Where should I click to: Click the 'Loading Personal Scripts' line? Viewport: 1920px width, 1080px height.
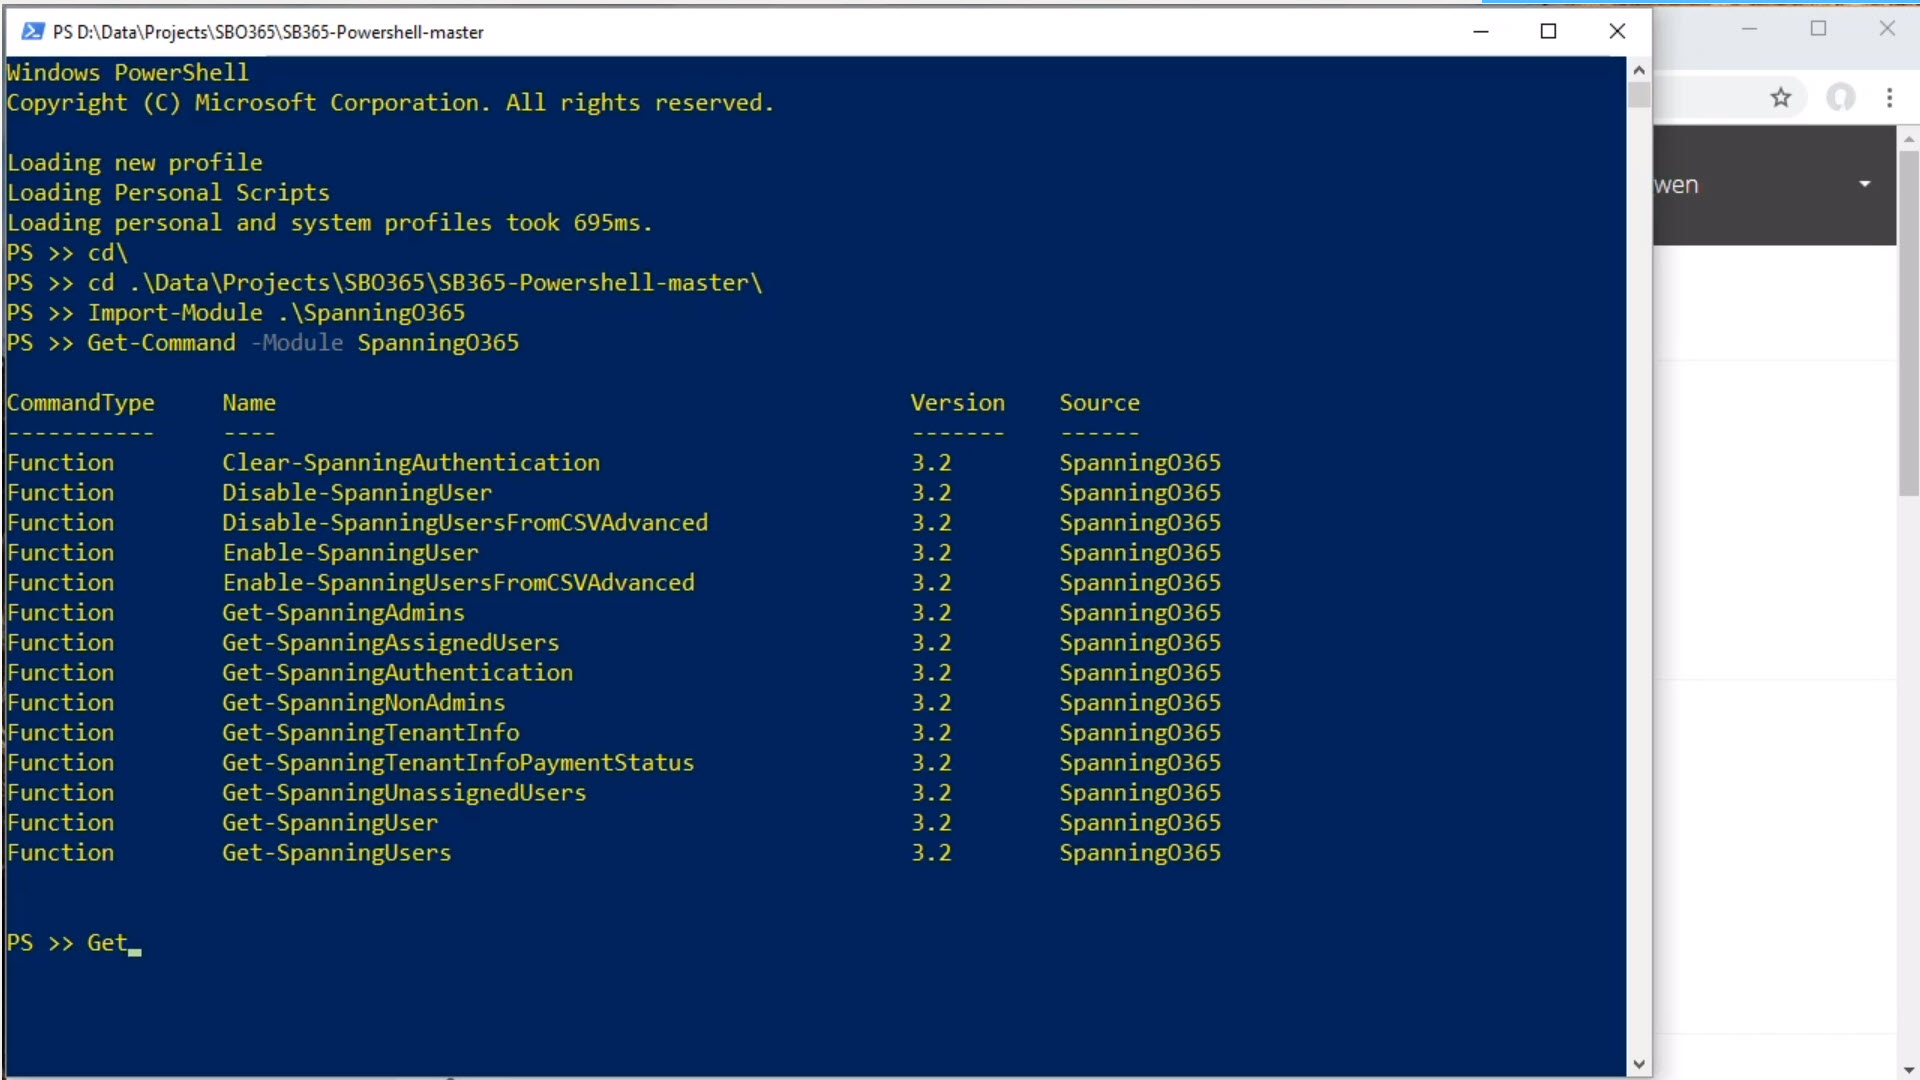168,193
